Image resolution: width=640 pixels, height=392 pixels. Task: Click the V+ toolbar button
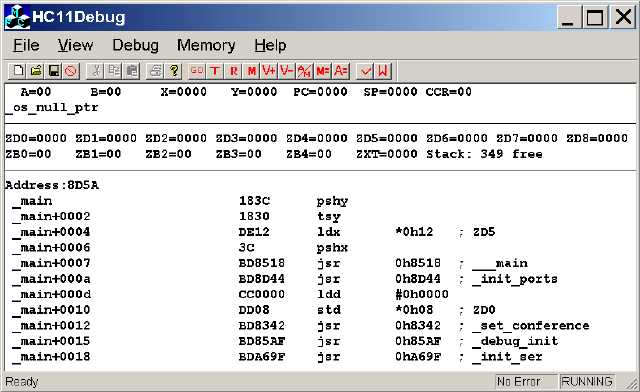tap(269, 71)
